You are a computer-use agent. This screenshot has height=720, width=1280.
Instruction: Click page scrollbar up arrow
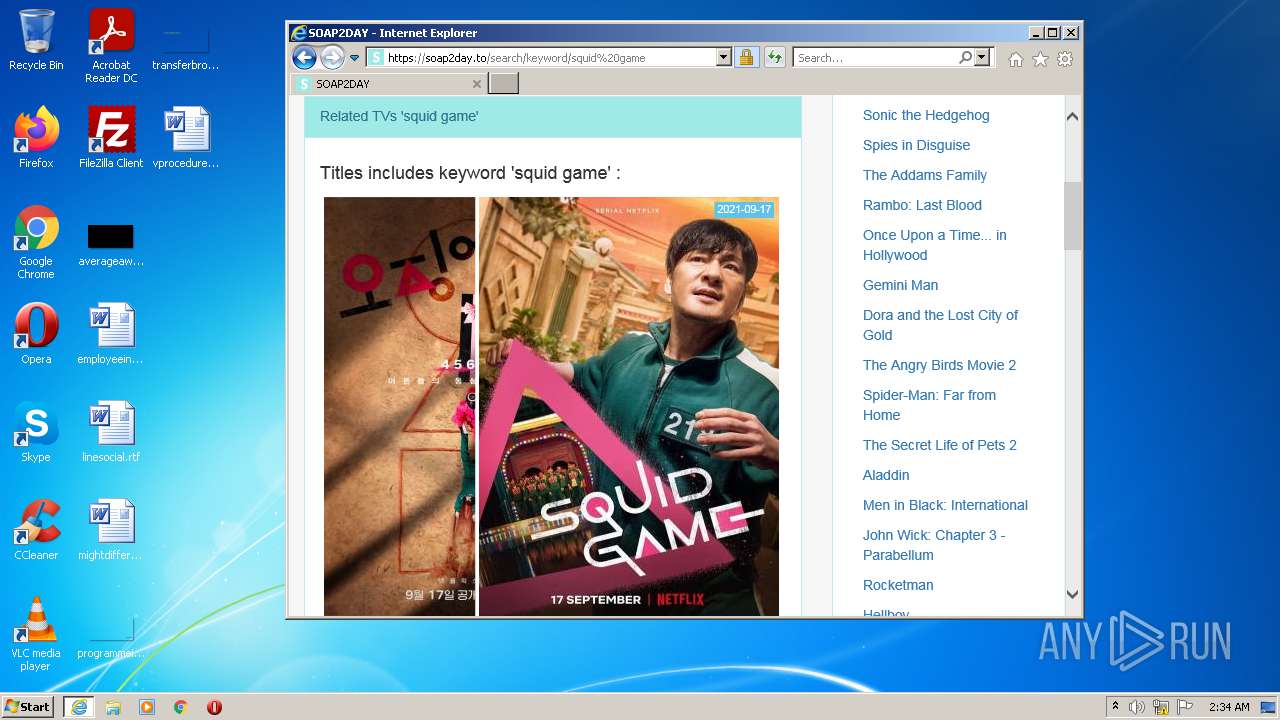tap(1072, 116)
